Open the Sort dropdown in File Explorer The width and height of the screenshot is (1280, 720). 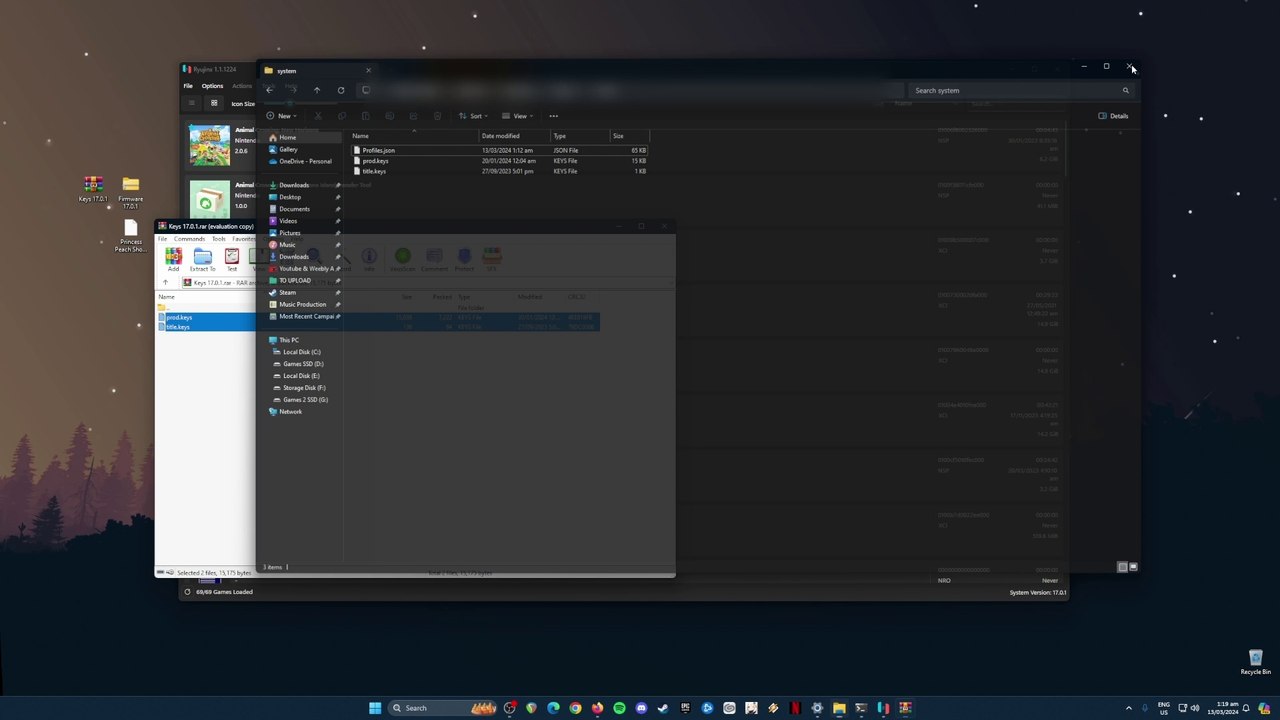[473, 116]
